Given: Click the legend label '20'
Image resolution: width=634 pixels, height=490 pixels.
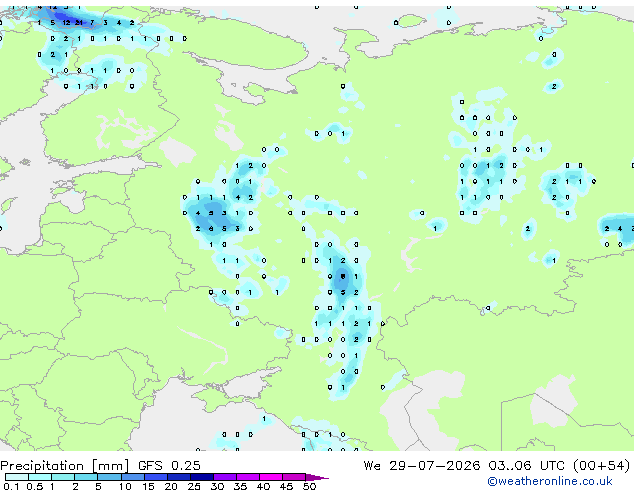Looking at the screenshot, I should (x=171, y=486).
